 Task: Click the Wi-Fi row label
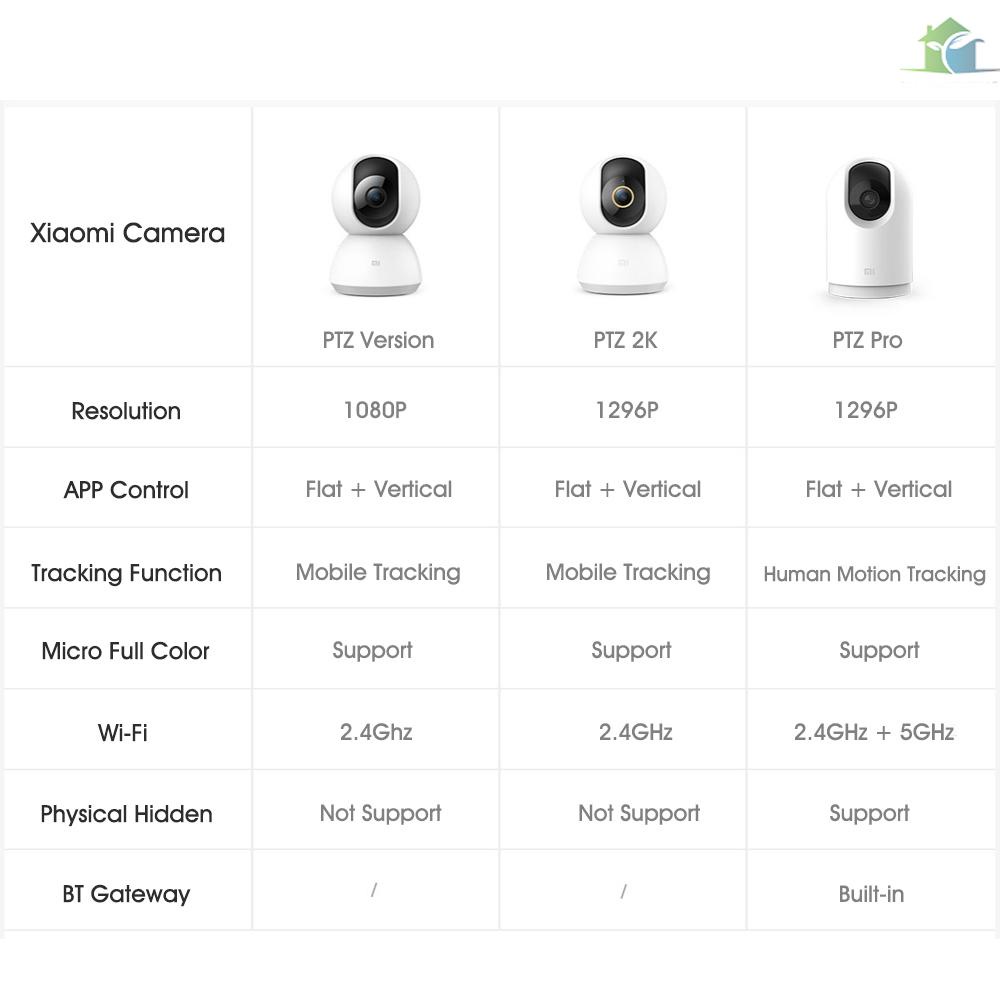click(123, 732)
